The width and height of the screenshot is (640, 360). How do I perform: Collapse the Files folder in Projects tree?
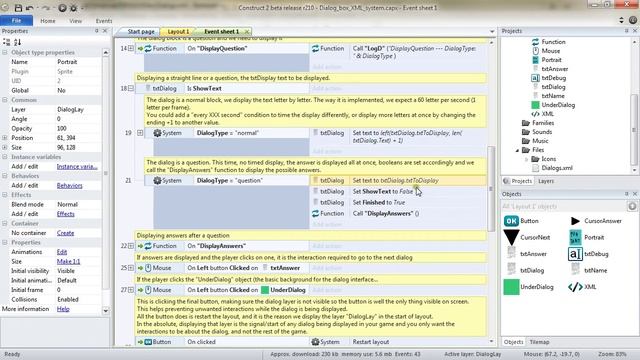pyautogui.click(x=518, y=150)
